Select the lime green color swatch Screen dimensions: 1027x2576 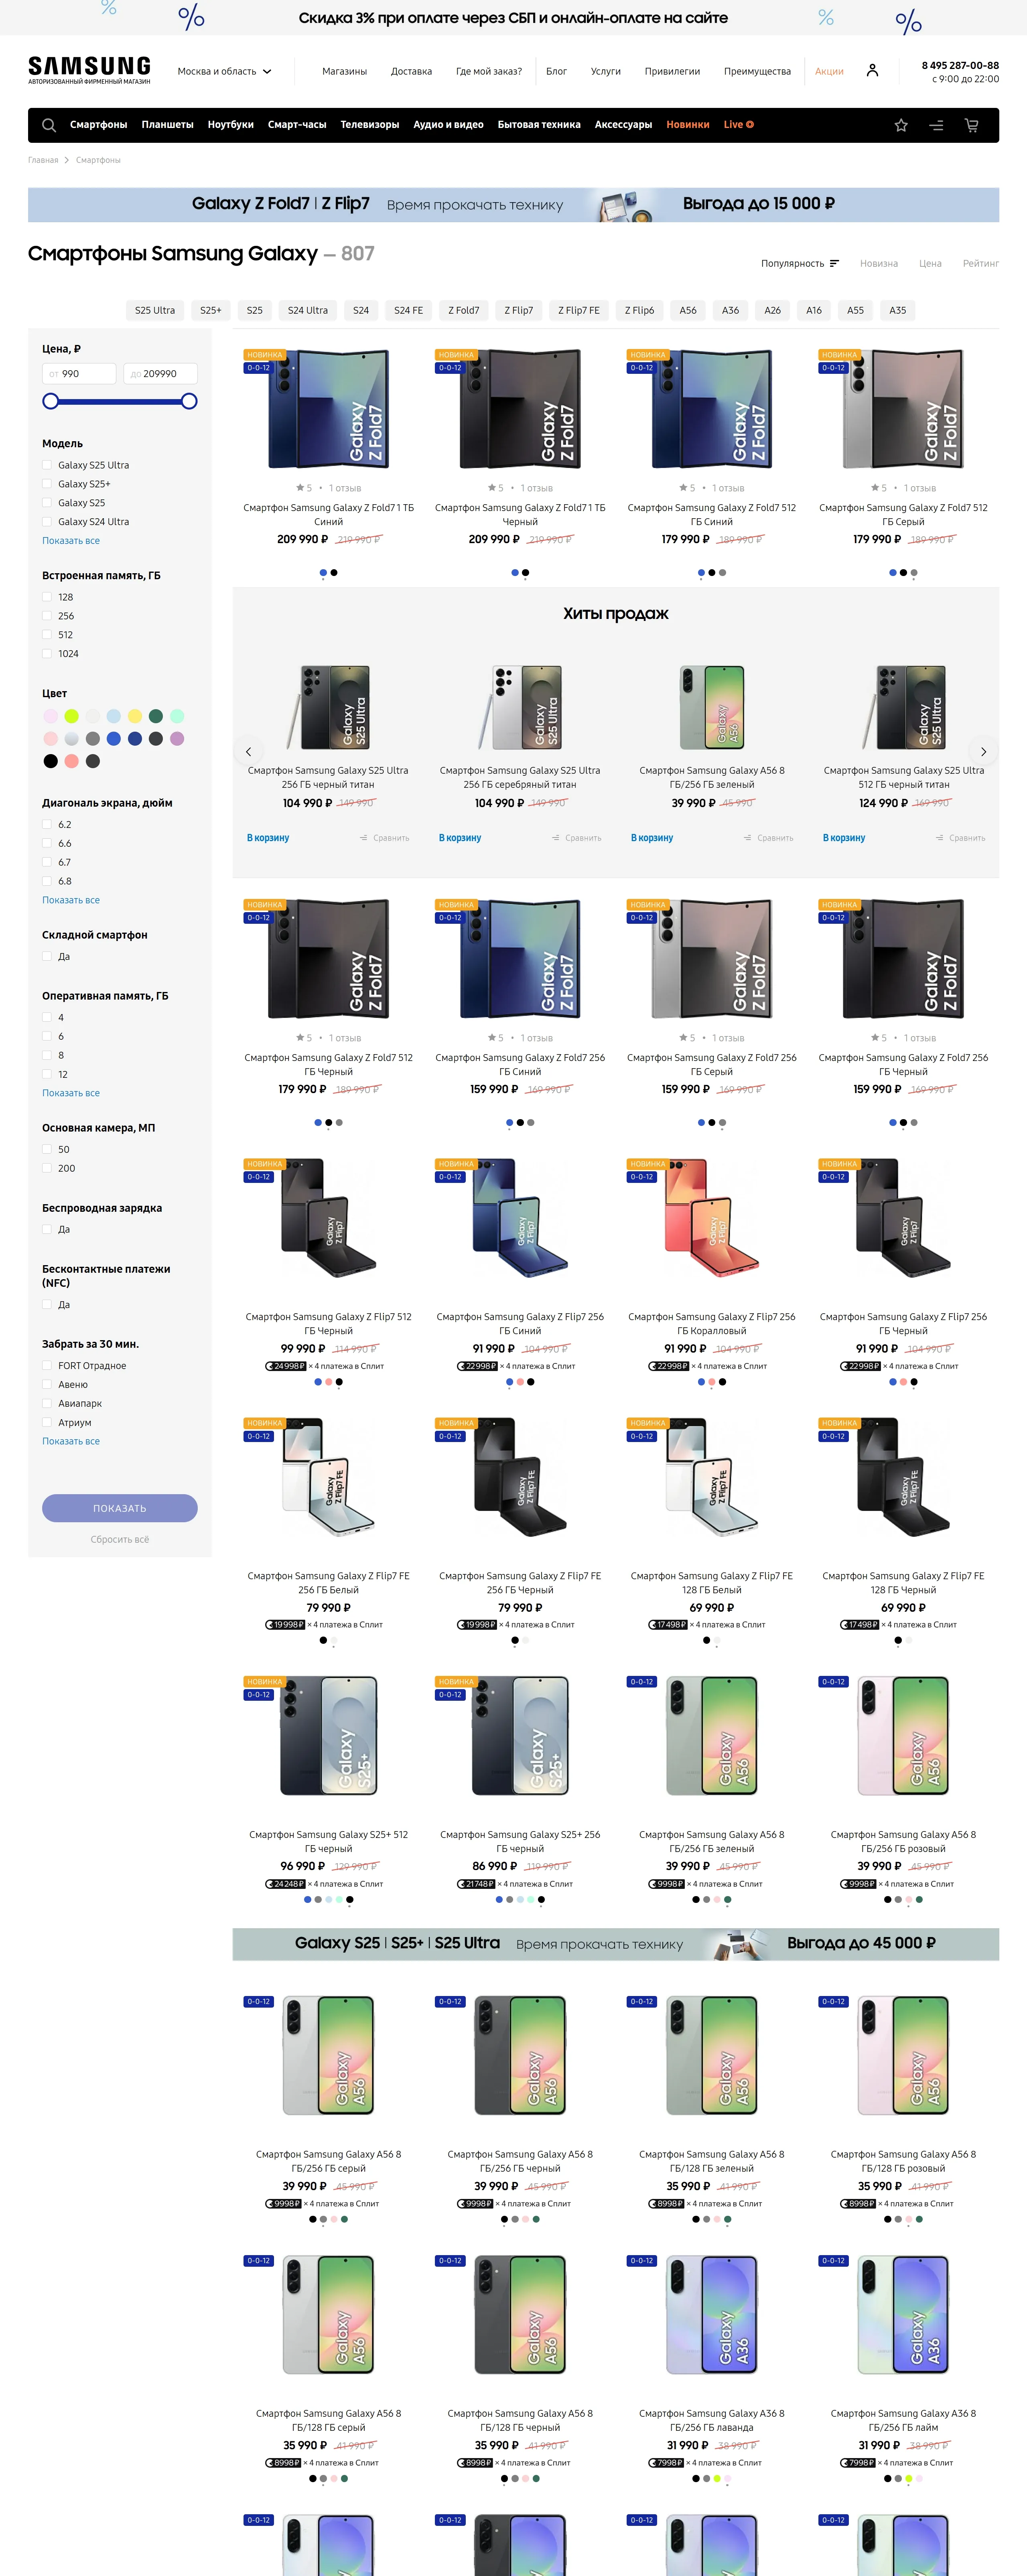pyautogui.click(x=72, y=716)
